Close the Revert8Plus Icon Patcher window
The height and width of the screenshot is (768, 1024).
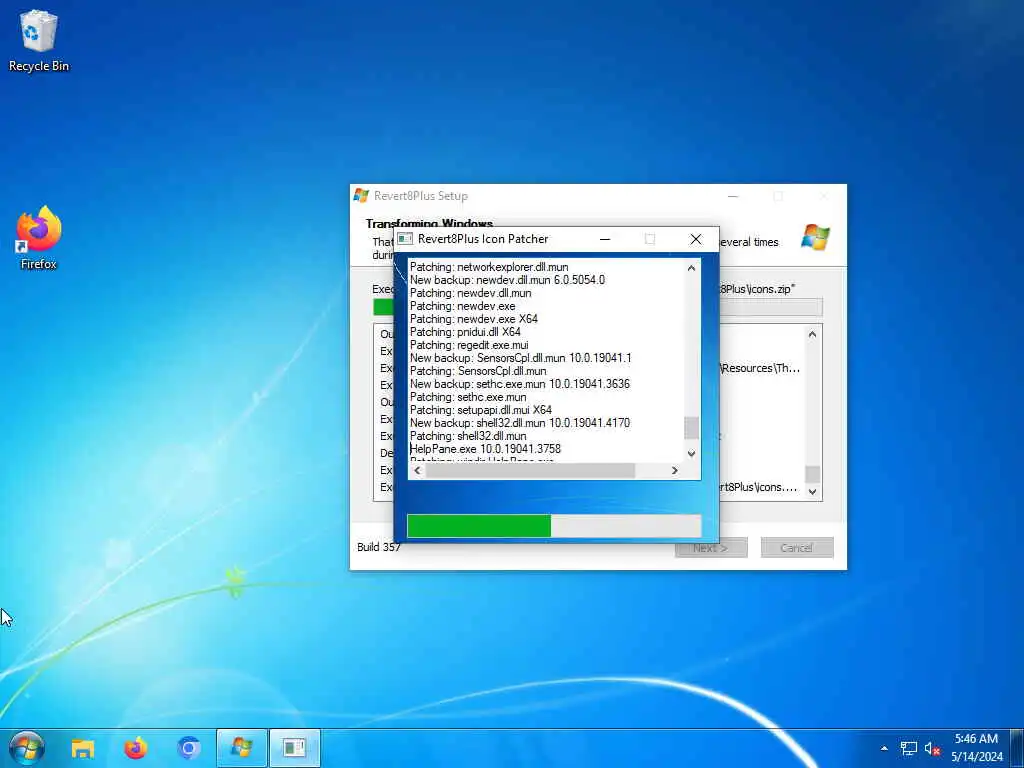[696, 239]
